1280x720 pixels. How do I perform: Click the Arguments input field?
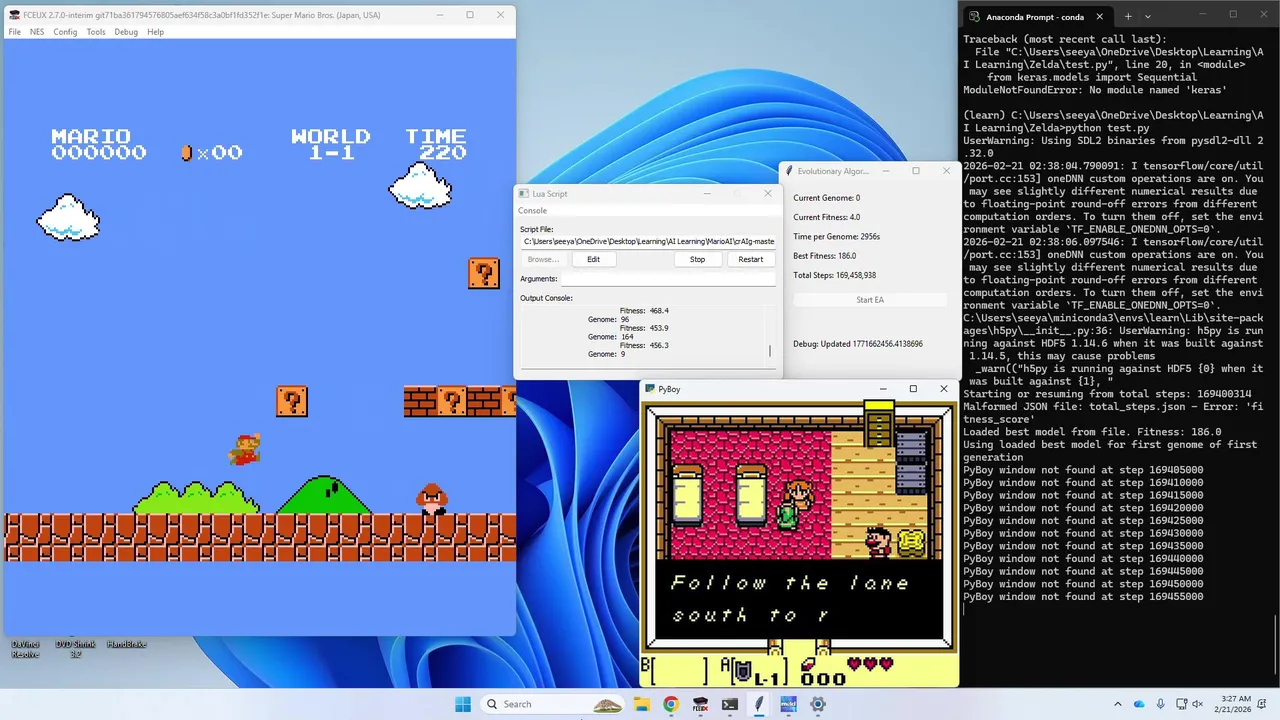click(668, 279)
